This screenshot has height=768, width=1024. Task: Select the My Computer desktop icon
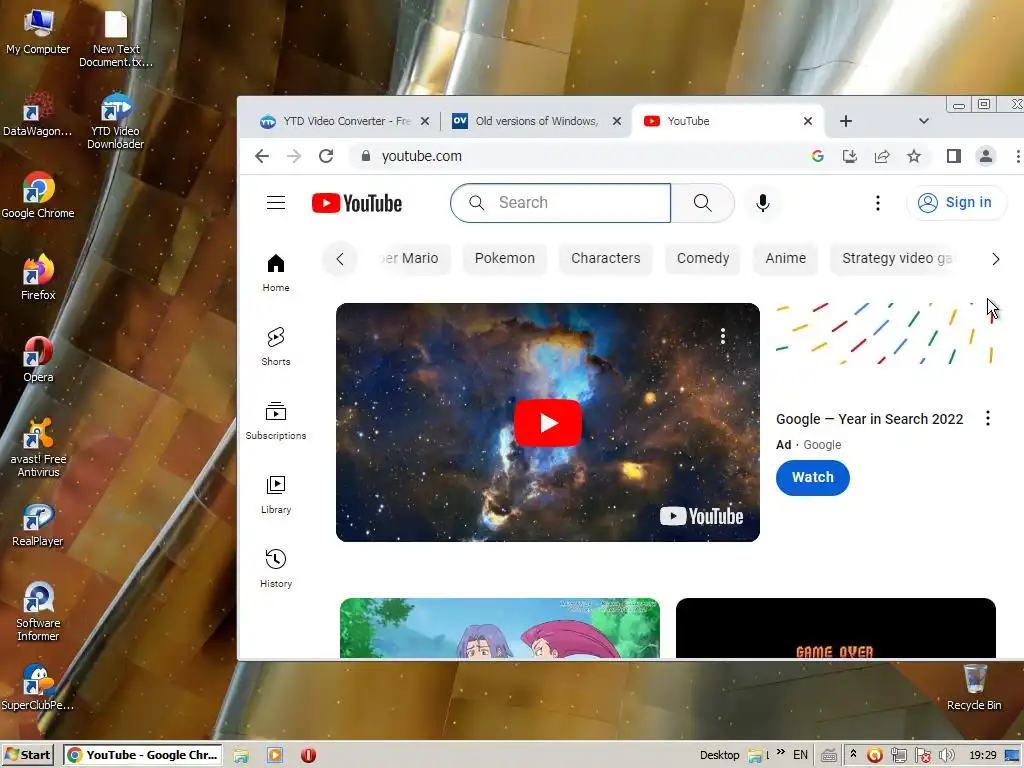click(x=38, y=32)
